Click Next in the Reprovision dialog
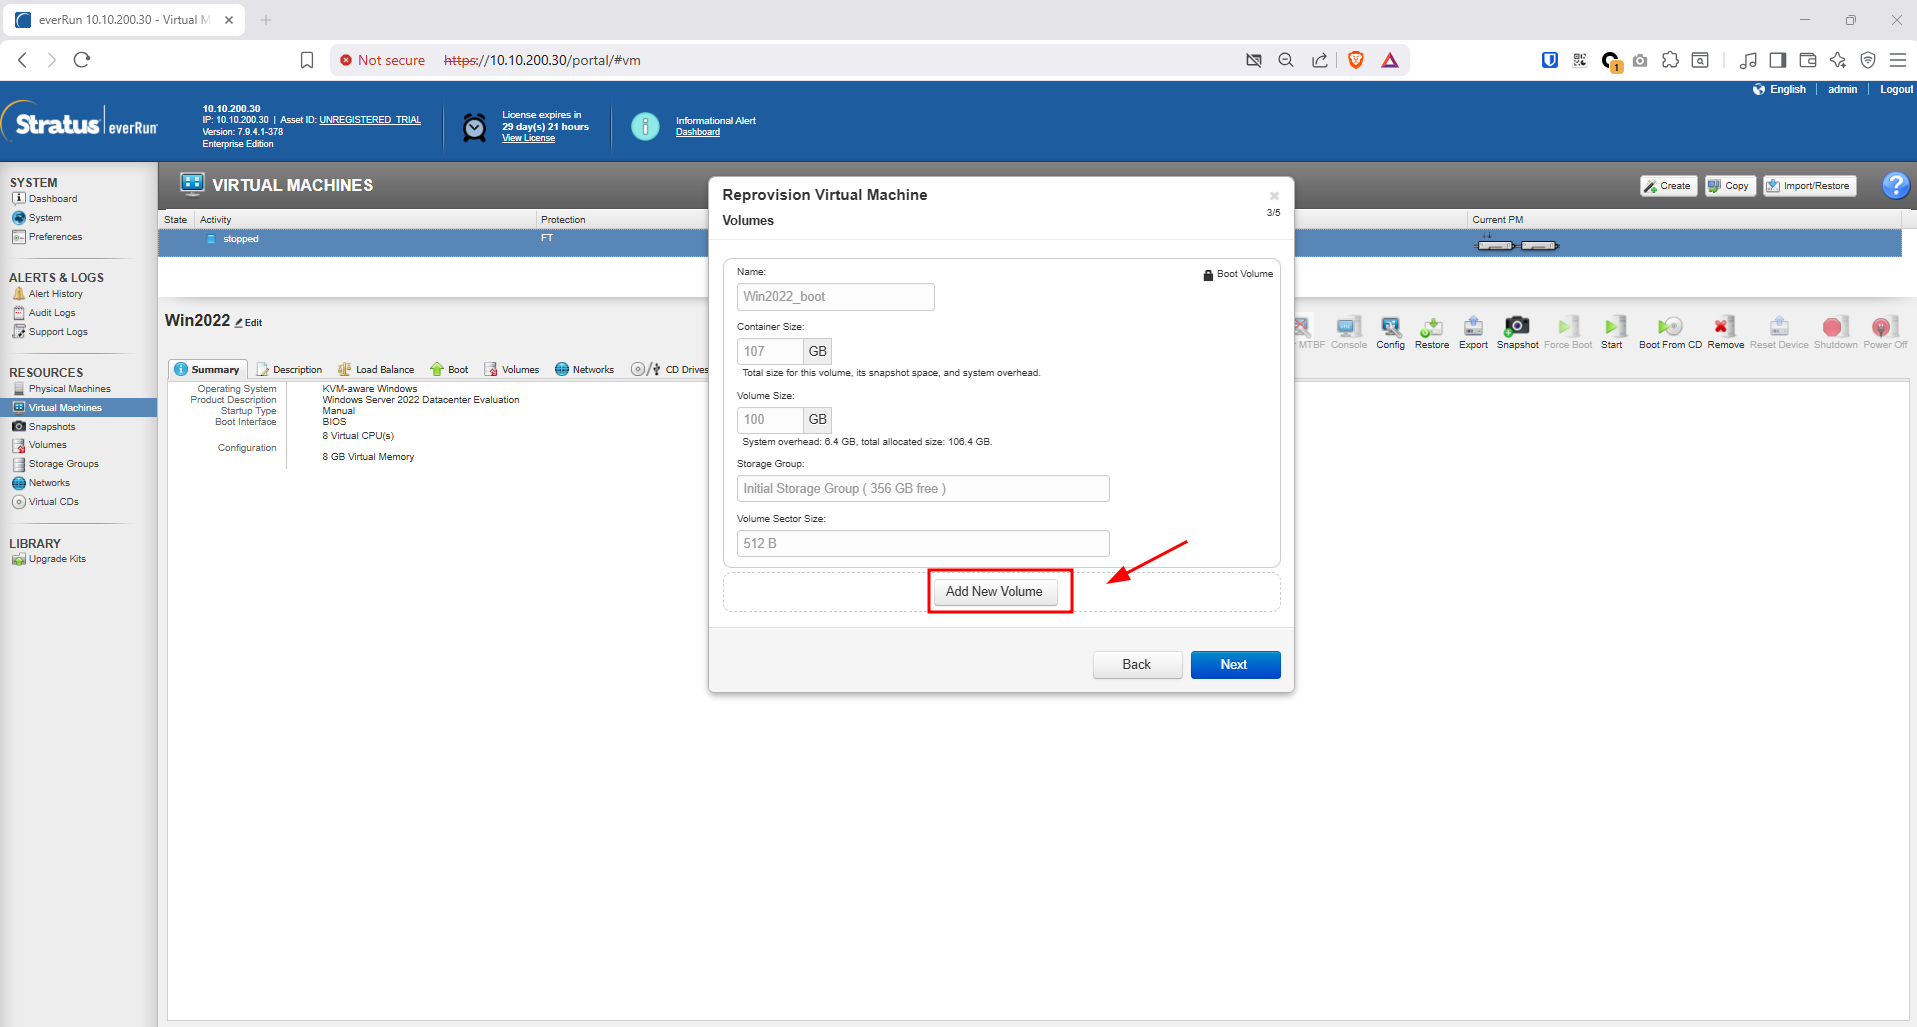Screen dimensions: 1917x1027 pos(1234,665)
